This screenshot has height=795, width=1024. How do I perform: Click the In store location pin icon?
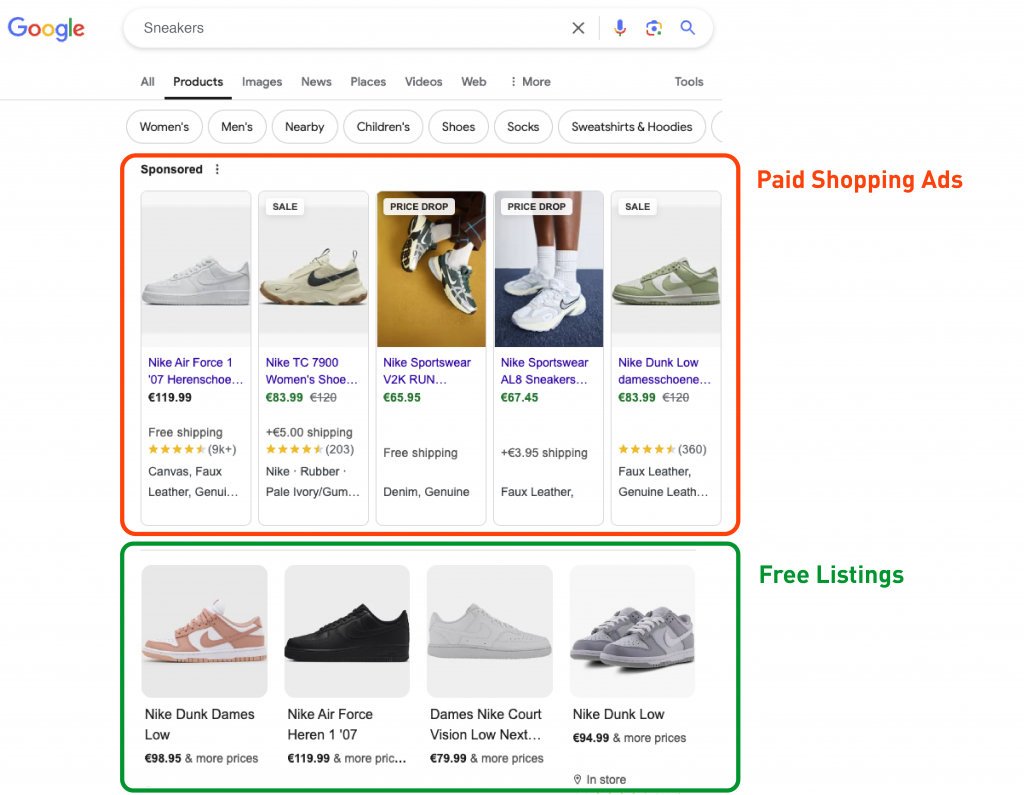577,779
